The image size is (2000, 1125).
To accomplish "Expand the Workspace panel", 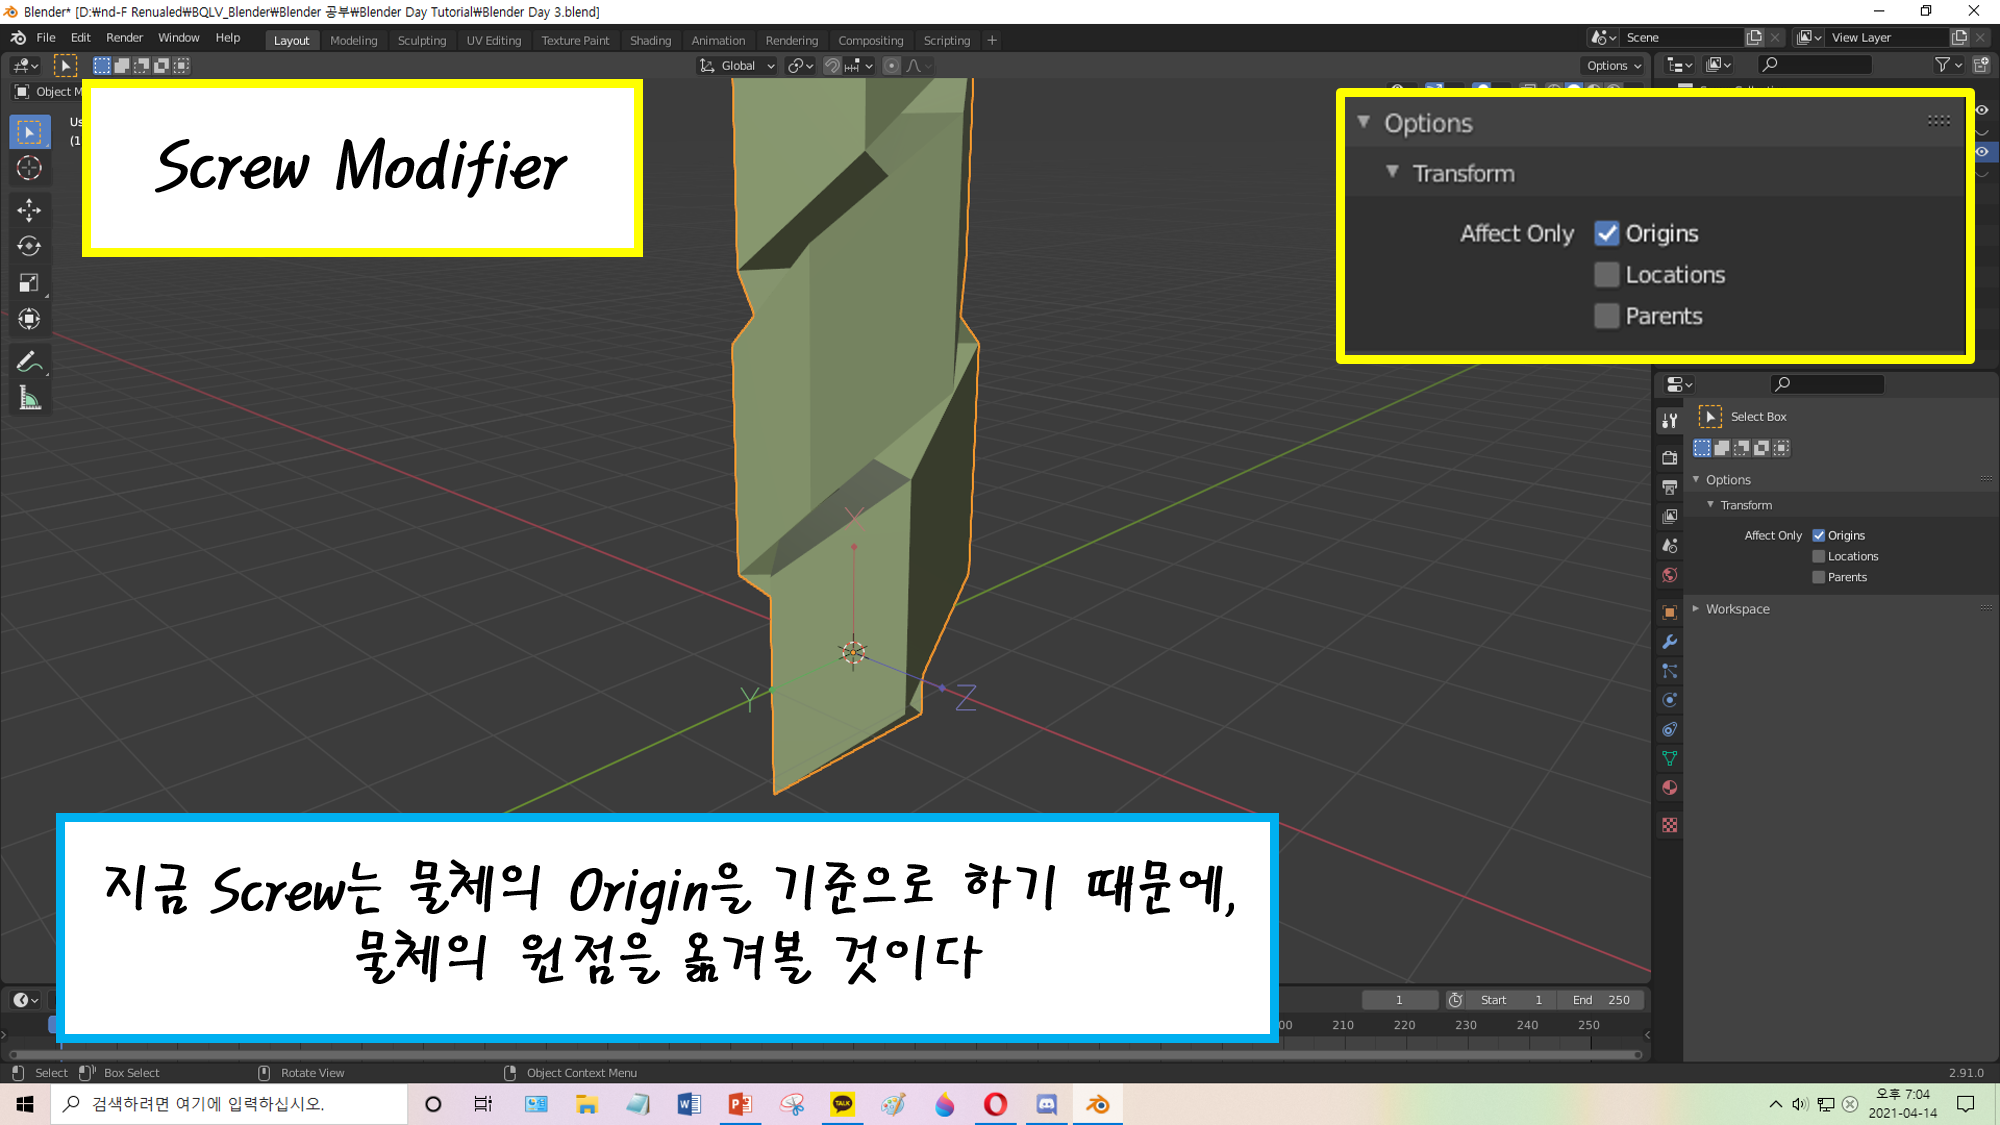I will click(x=1737, y=609).
